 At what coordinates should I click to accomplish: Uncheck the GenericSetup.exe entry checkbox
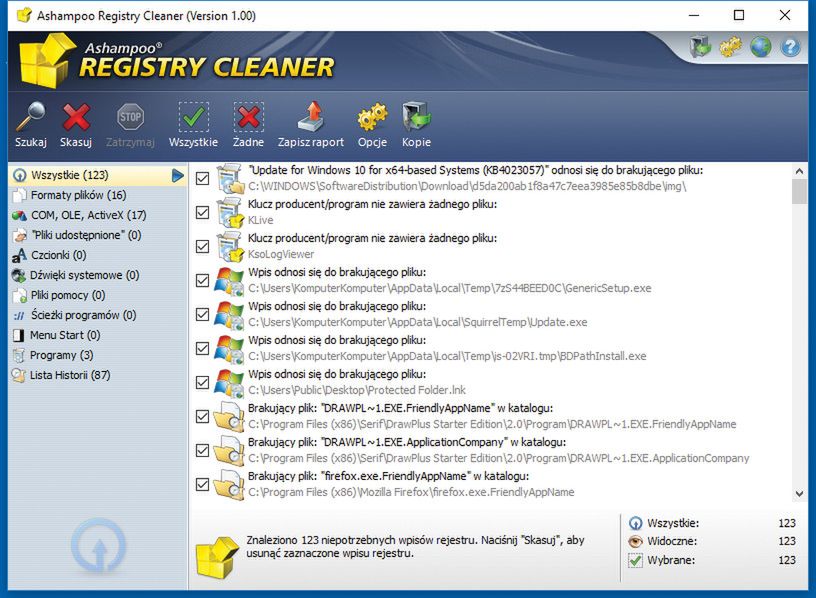pyautogui.click(x=202, y=281)
